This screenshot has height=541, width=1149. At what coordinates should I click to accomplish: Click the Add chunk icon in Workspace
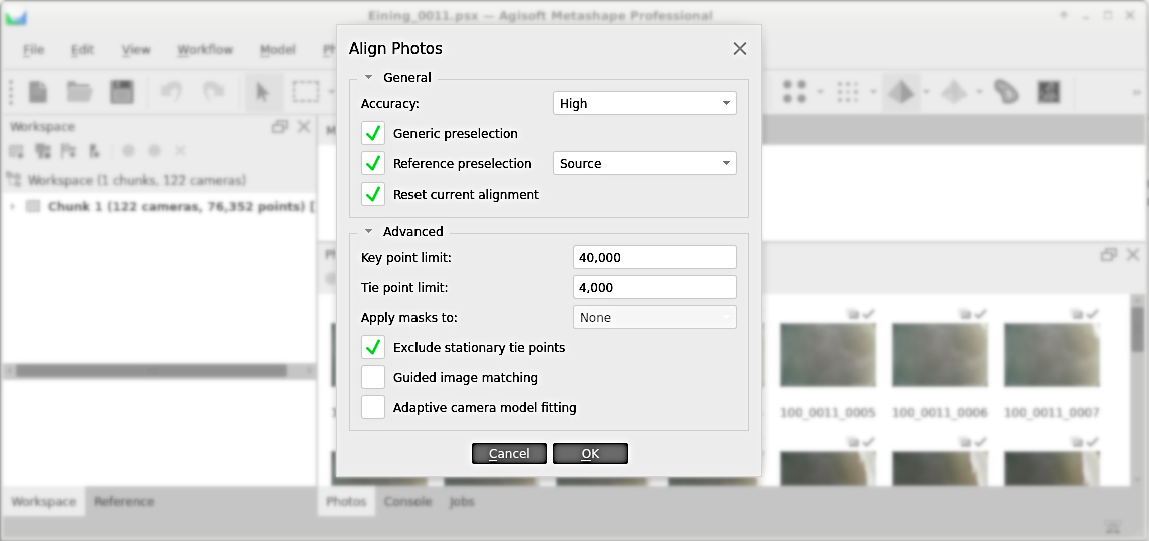click(x=17, y=151)
